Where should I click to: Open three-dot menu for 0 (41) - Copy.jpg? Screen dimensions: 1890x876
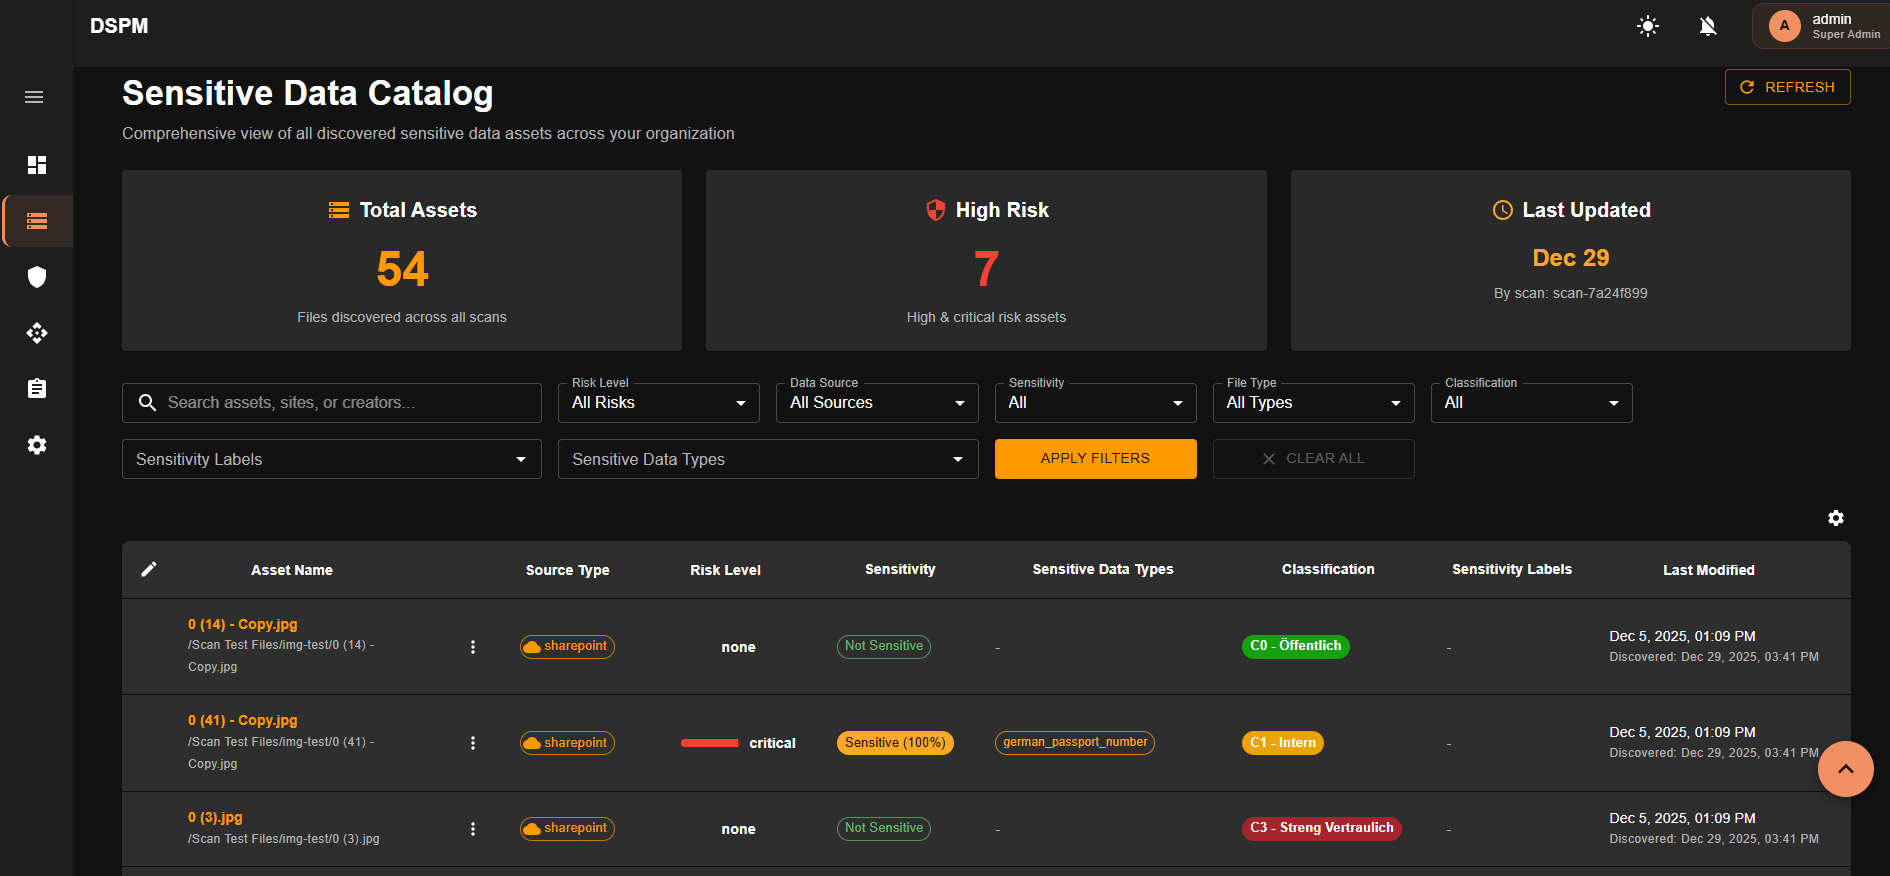point(473,743)
